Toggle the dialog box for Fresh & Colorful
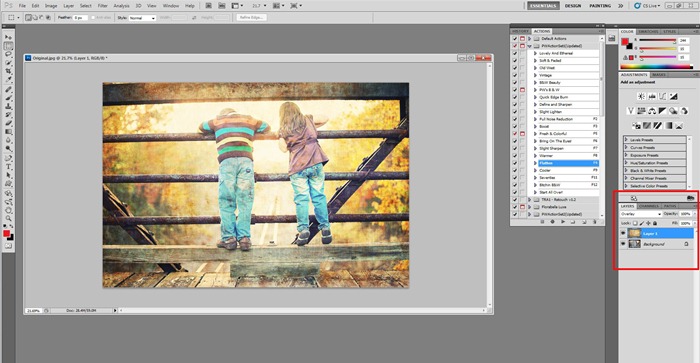Image resolution: width=700 pixels, height=363 pixels. 522,134
